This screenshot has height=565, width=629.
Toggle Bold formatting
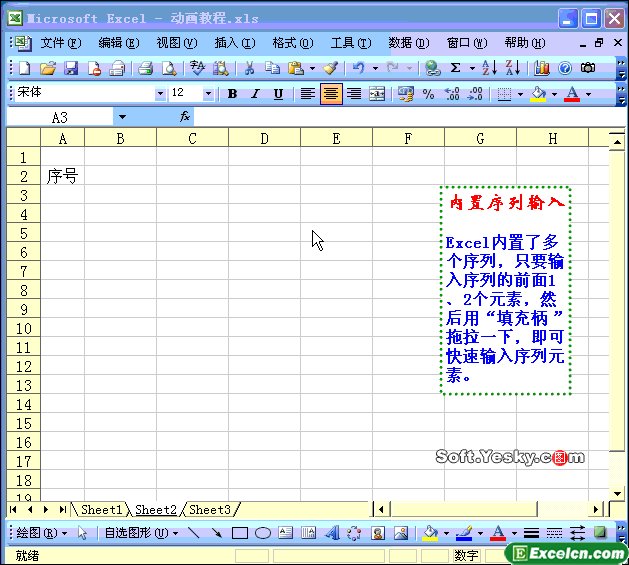click(232, 94)
